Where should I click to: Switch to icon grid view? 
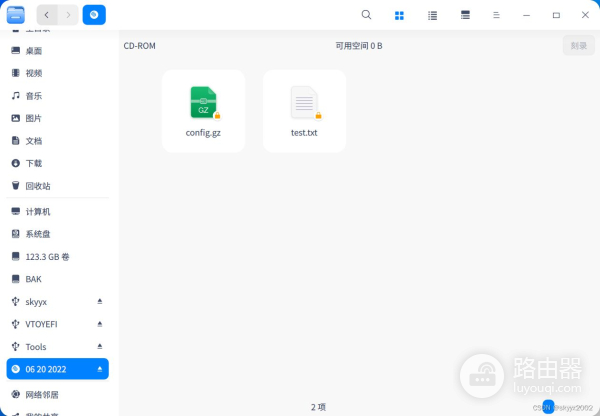pyautogui.click(x=399, y=16)
